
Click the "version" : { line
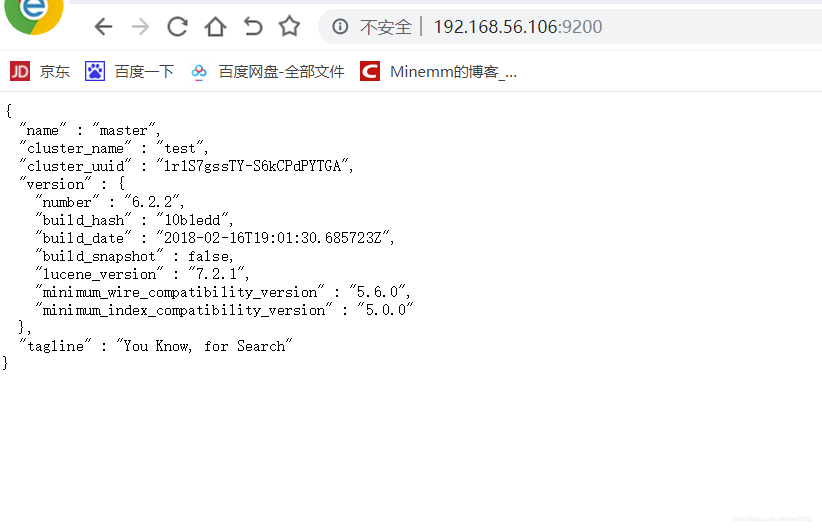point(72,184)
